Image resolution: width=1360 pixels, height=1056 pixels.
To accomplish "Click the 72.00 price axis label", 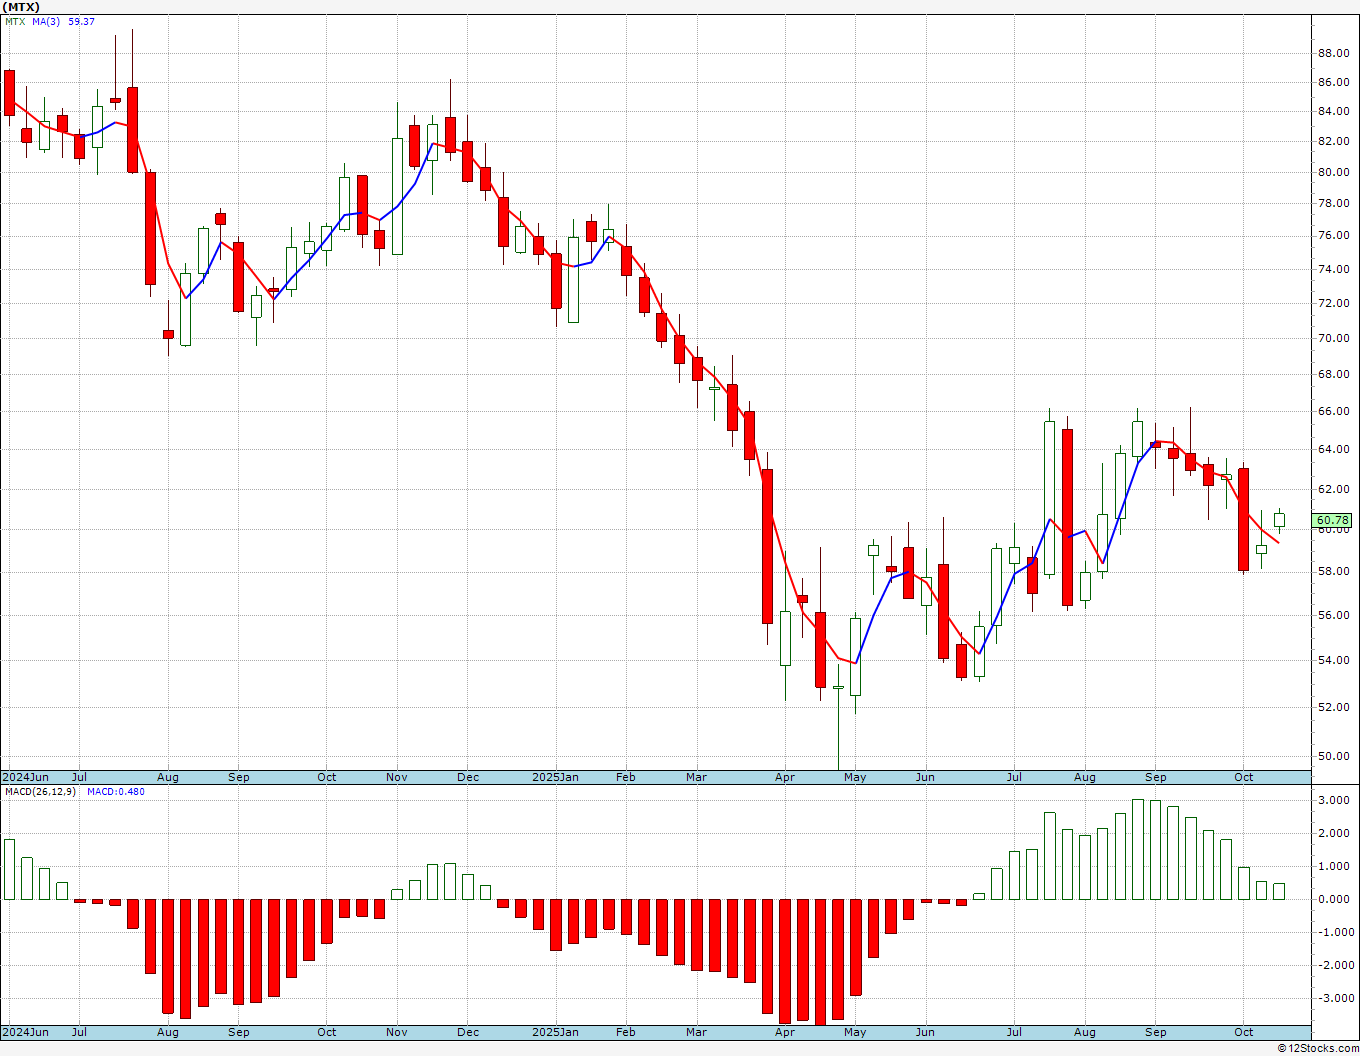I will tap(1333, 302).
